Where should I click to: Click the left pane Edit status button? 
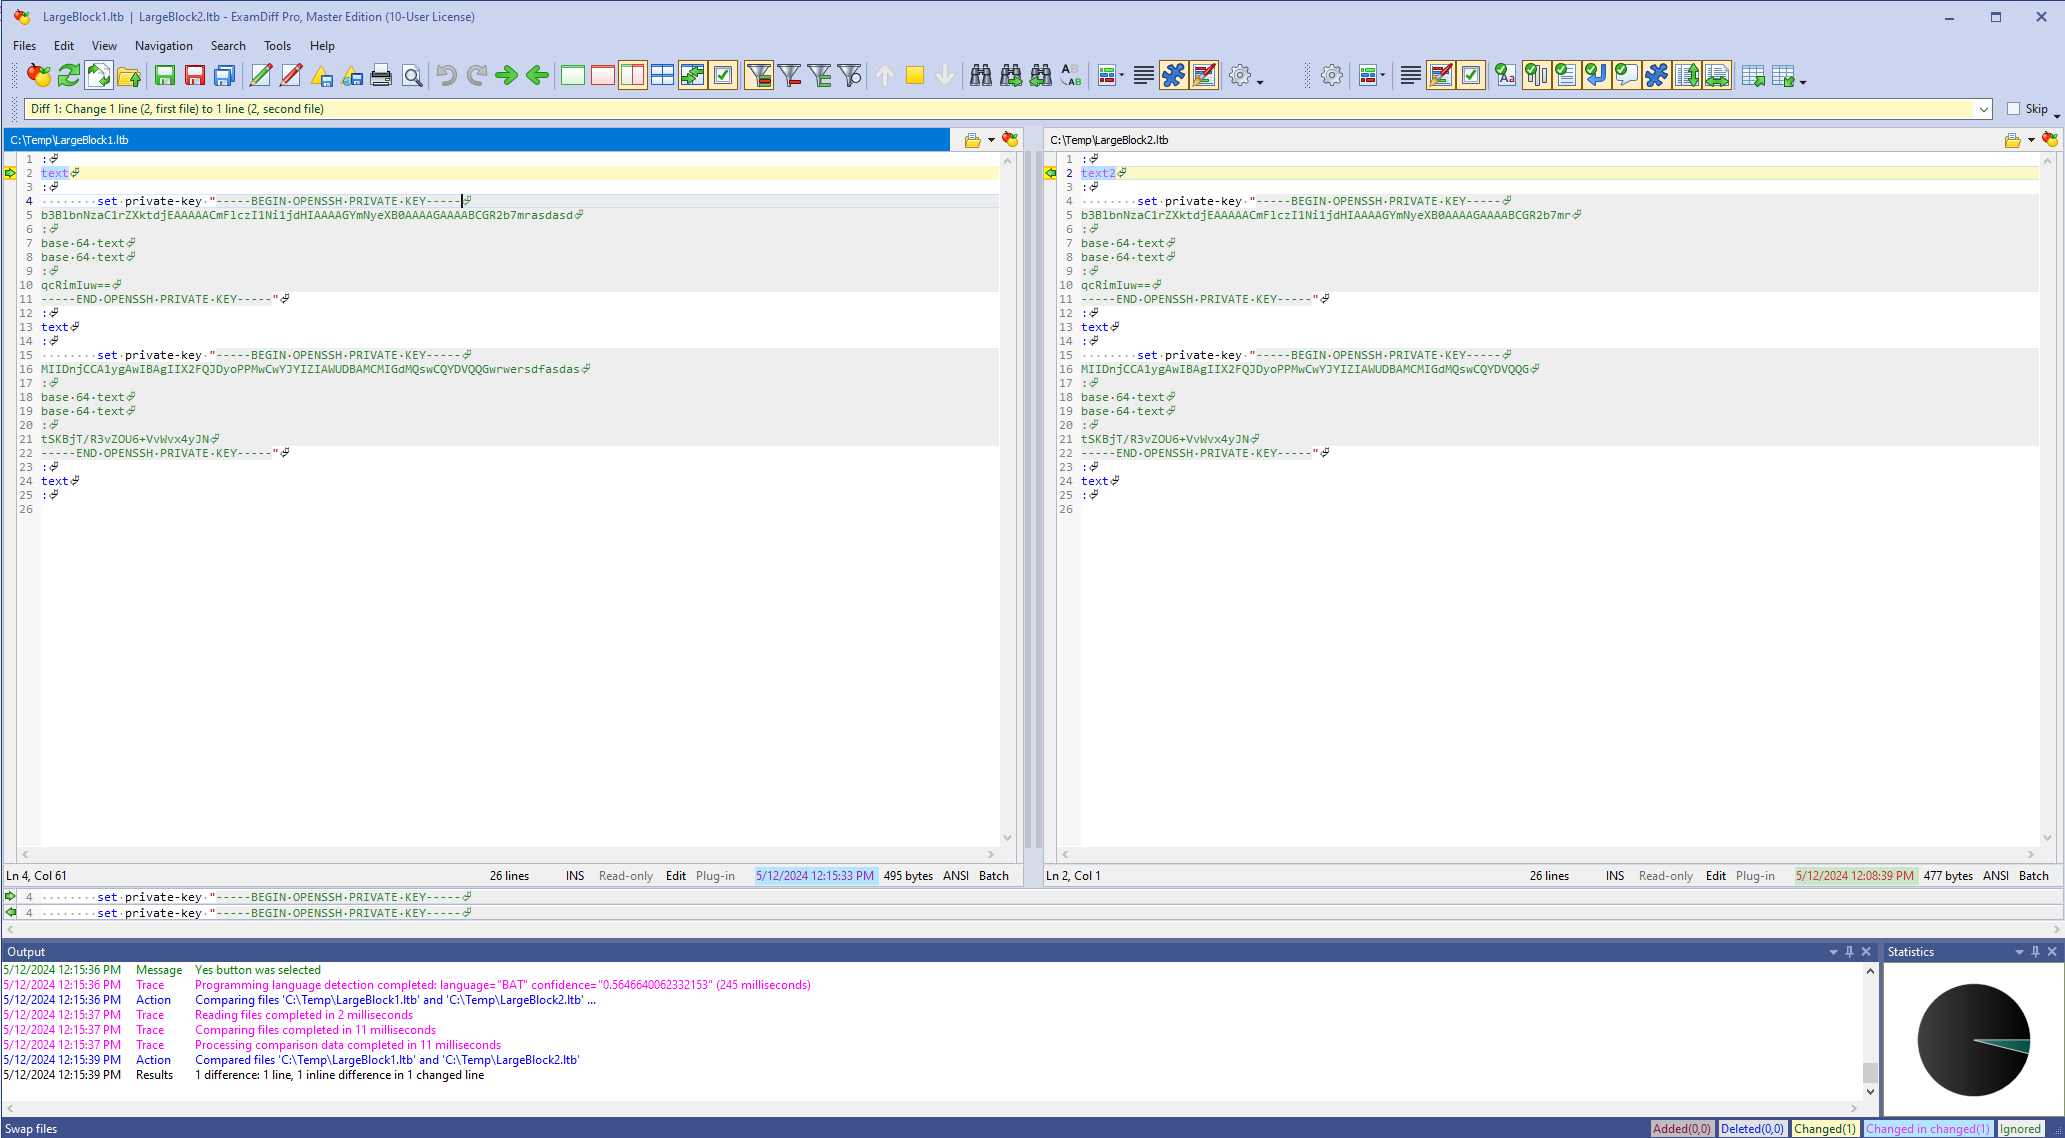tap(676, 876)
